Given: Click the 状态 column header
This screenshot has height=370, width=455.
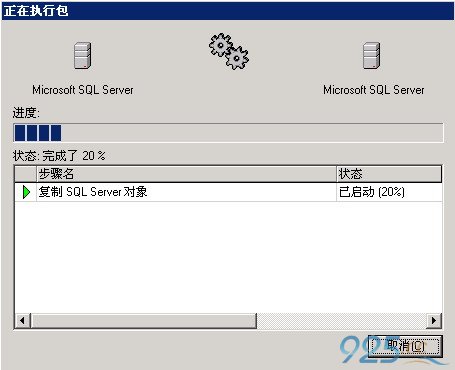Looking at the screenshot, I should (389, 174).
